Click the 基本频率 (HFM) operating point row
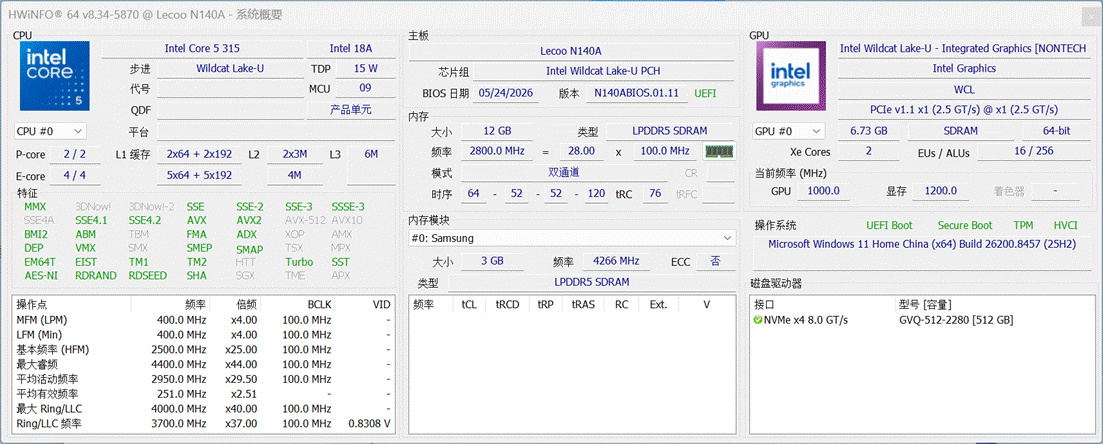This screenshot has width=1103, height=444. coord(203,350)
